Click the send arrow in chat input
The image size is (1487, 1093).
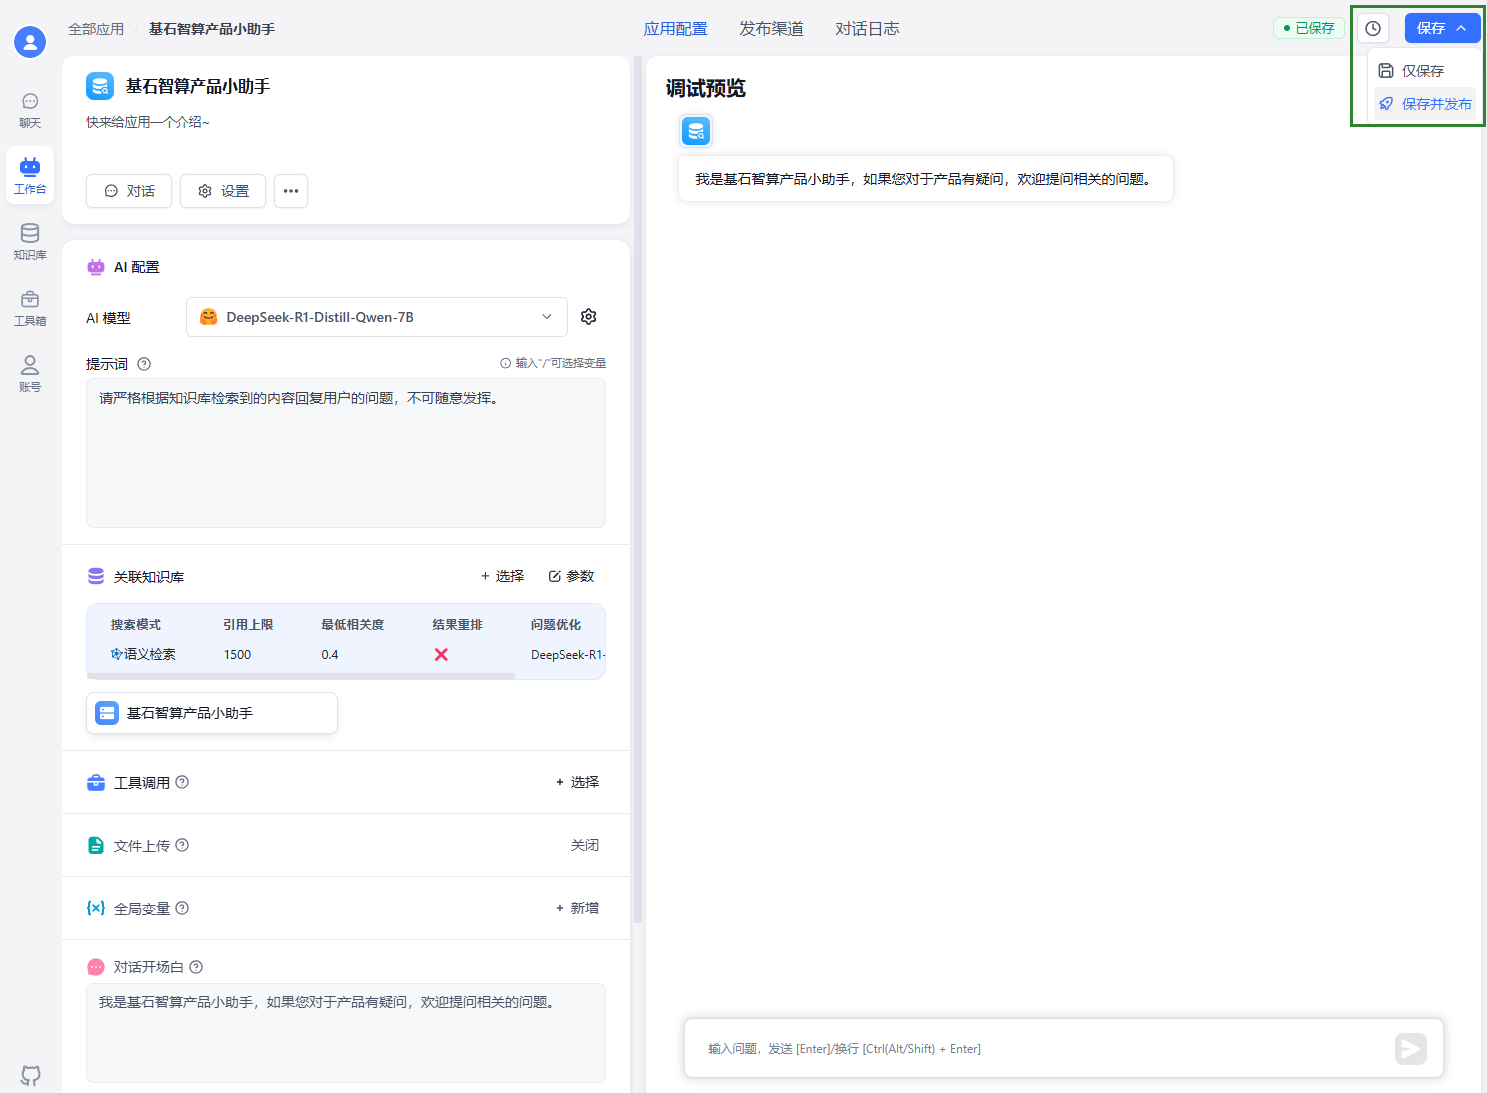1411,1049
